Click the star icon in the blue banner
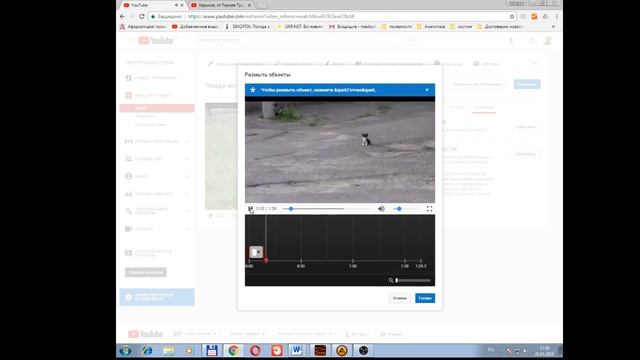This screenshot has height=360, width=640. (253, 90)
